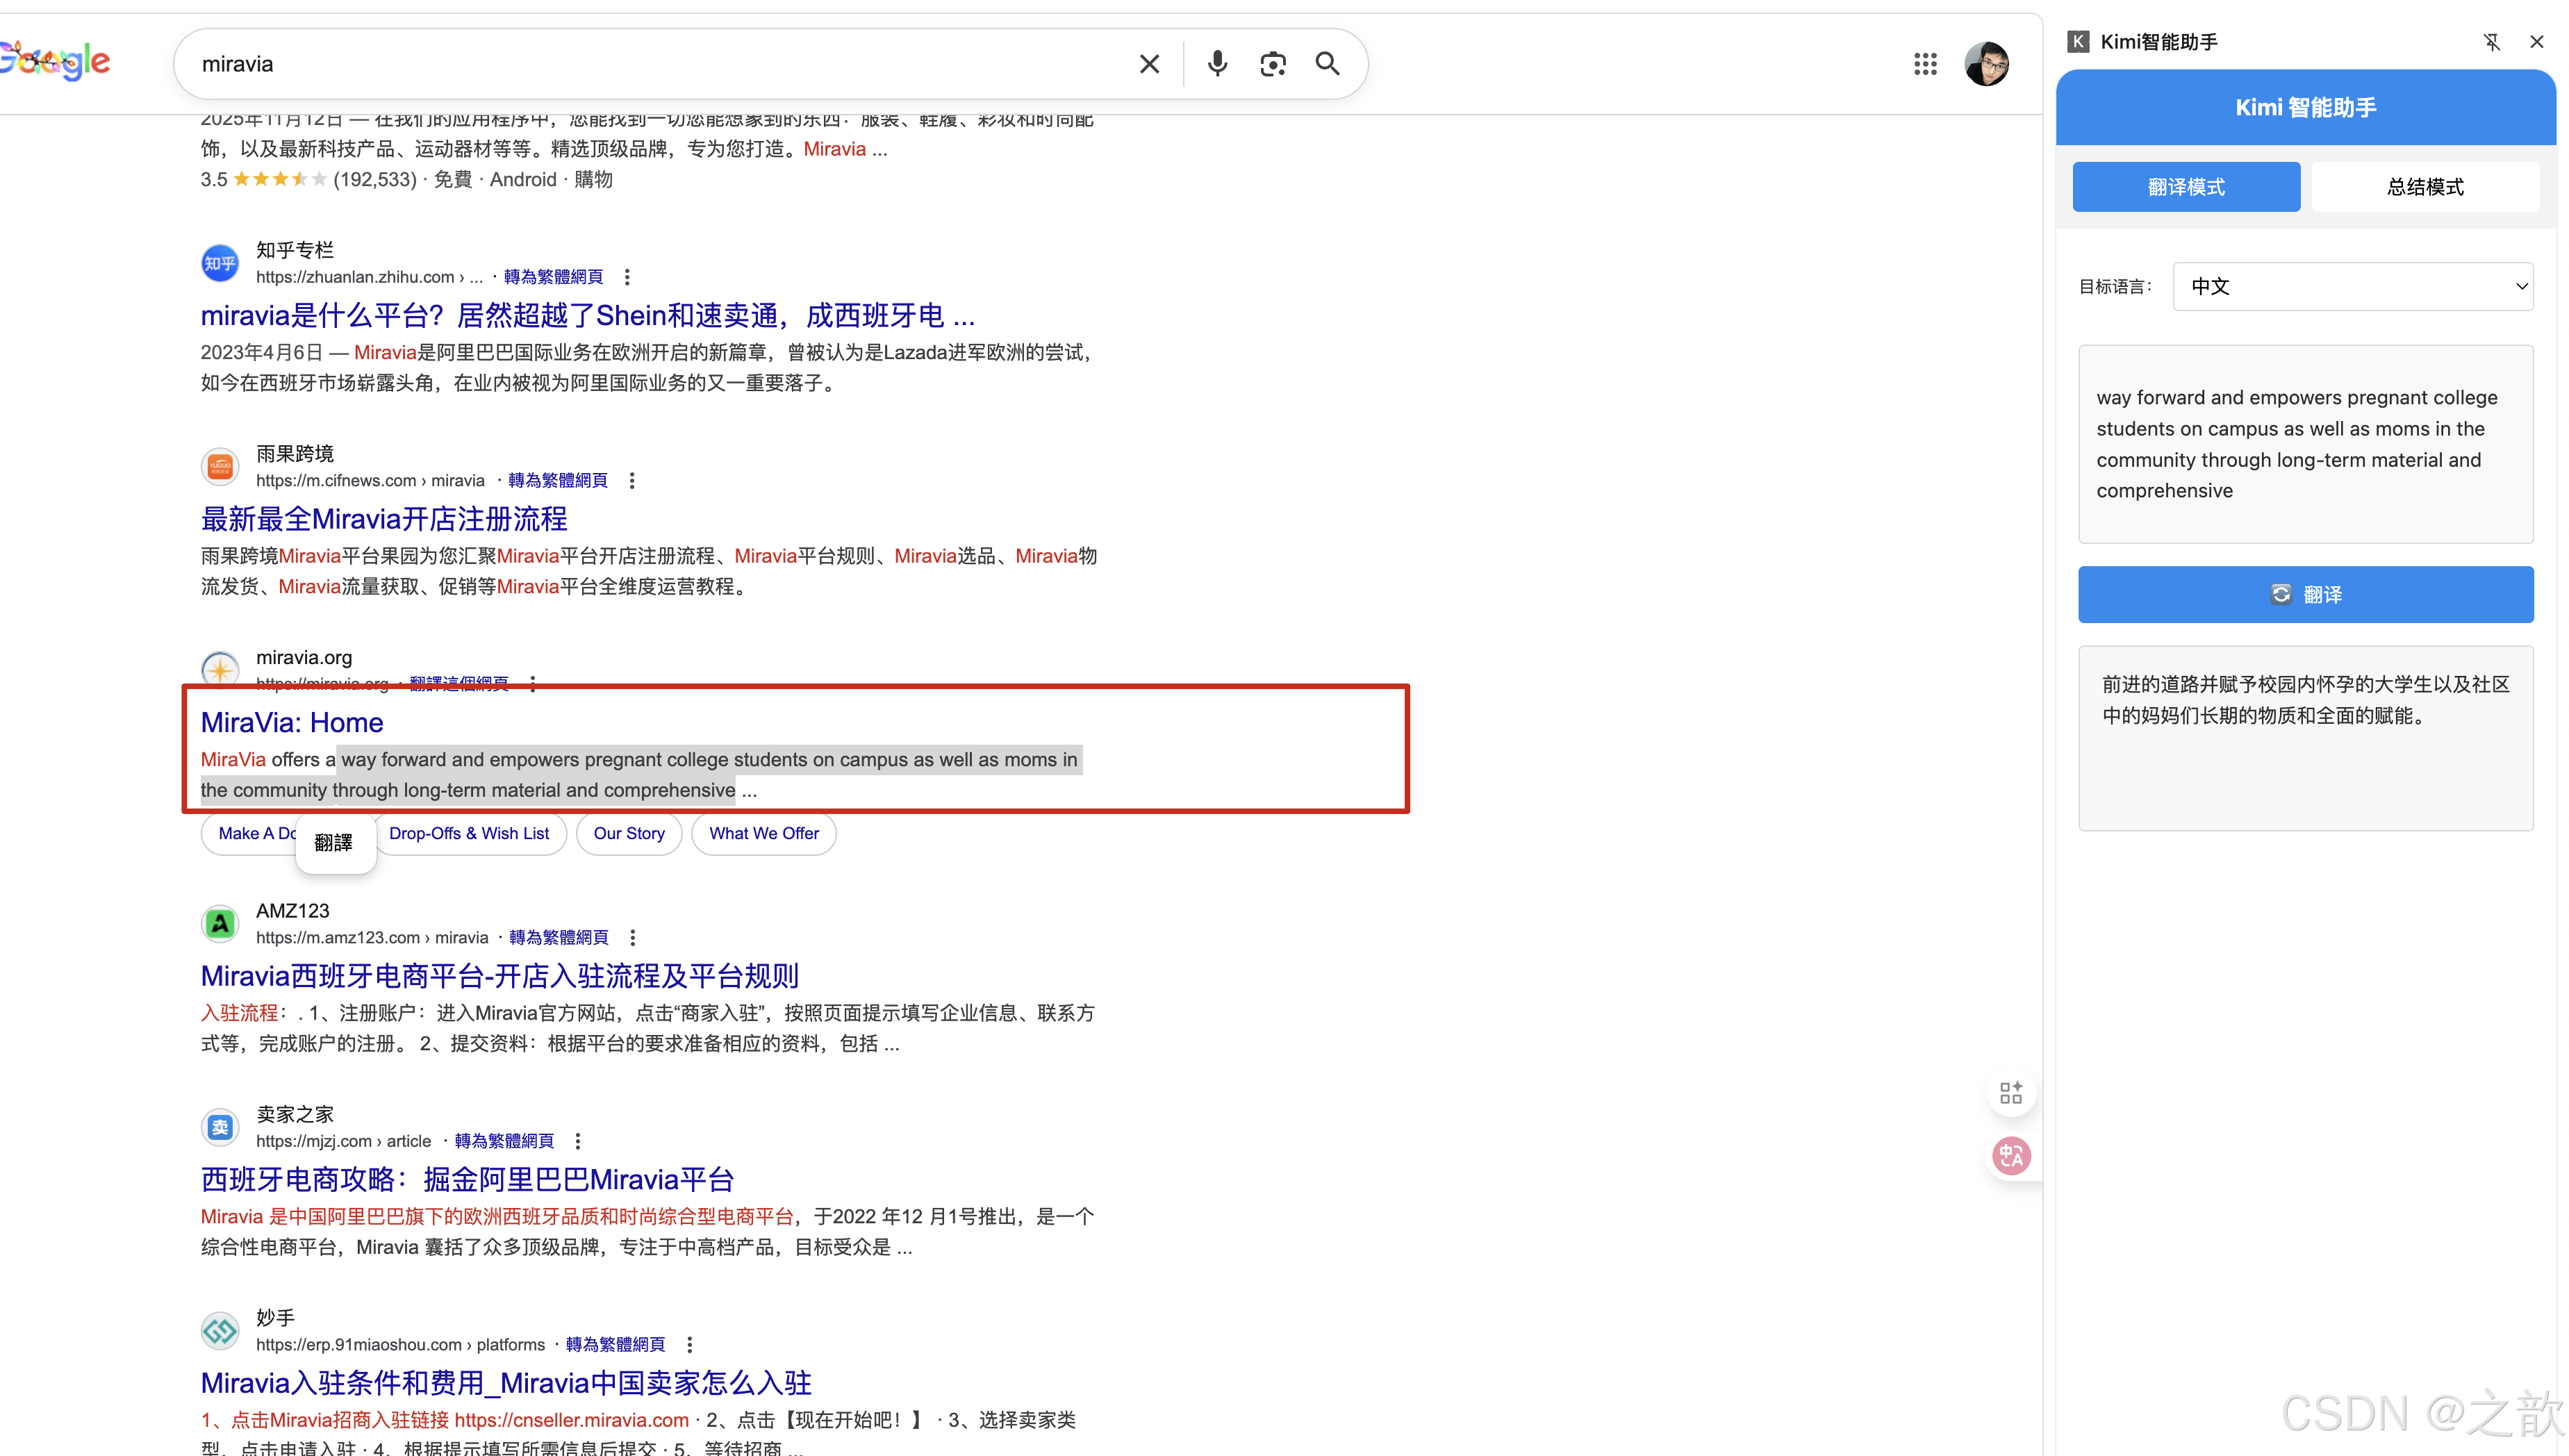Click the Our Story sitelink chip

[628, 833]
